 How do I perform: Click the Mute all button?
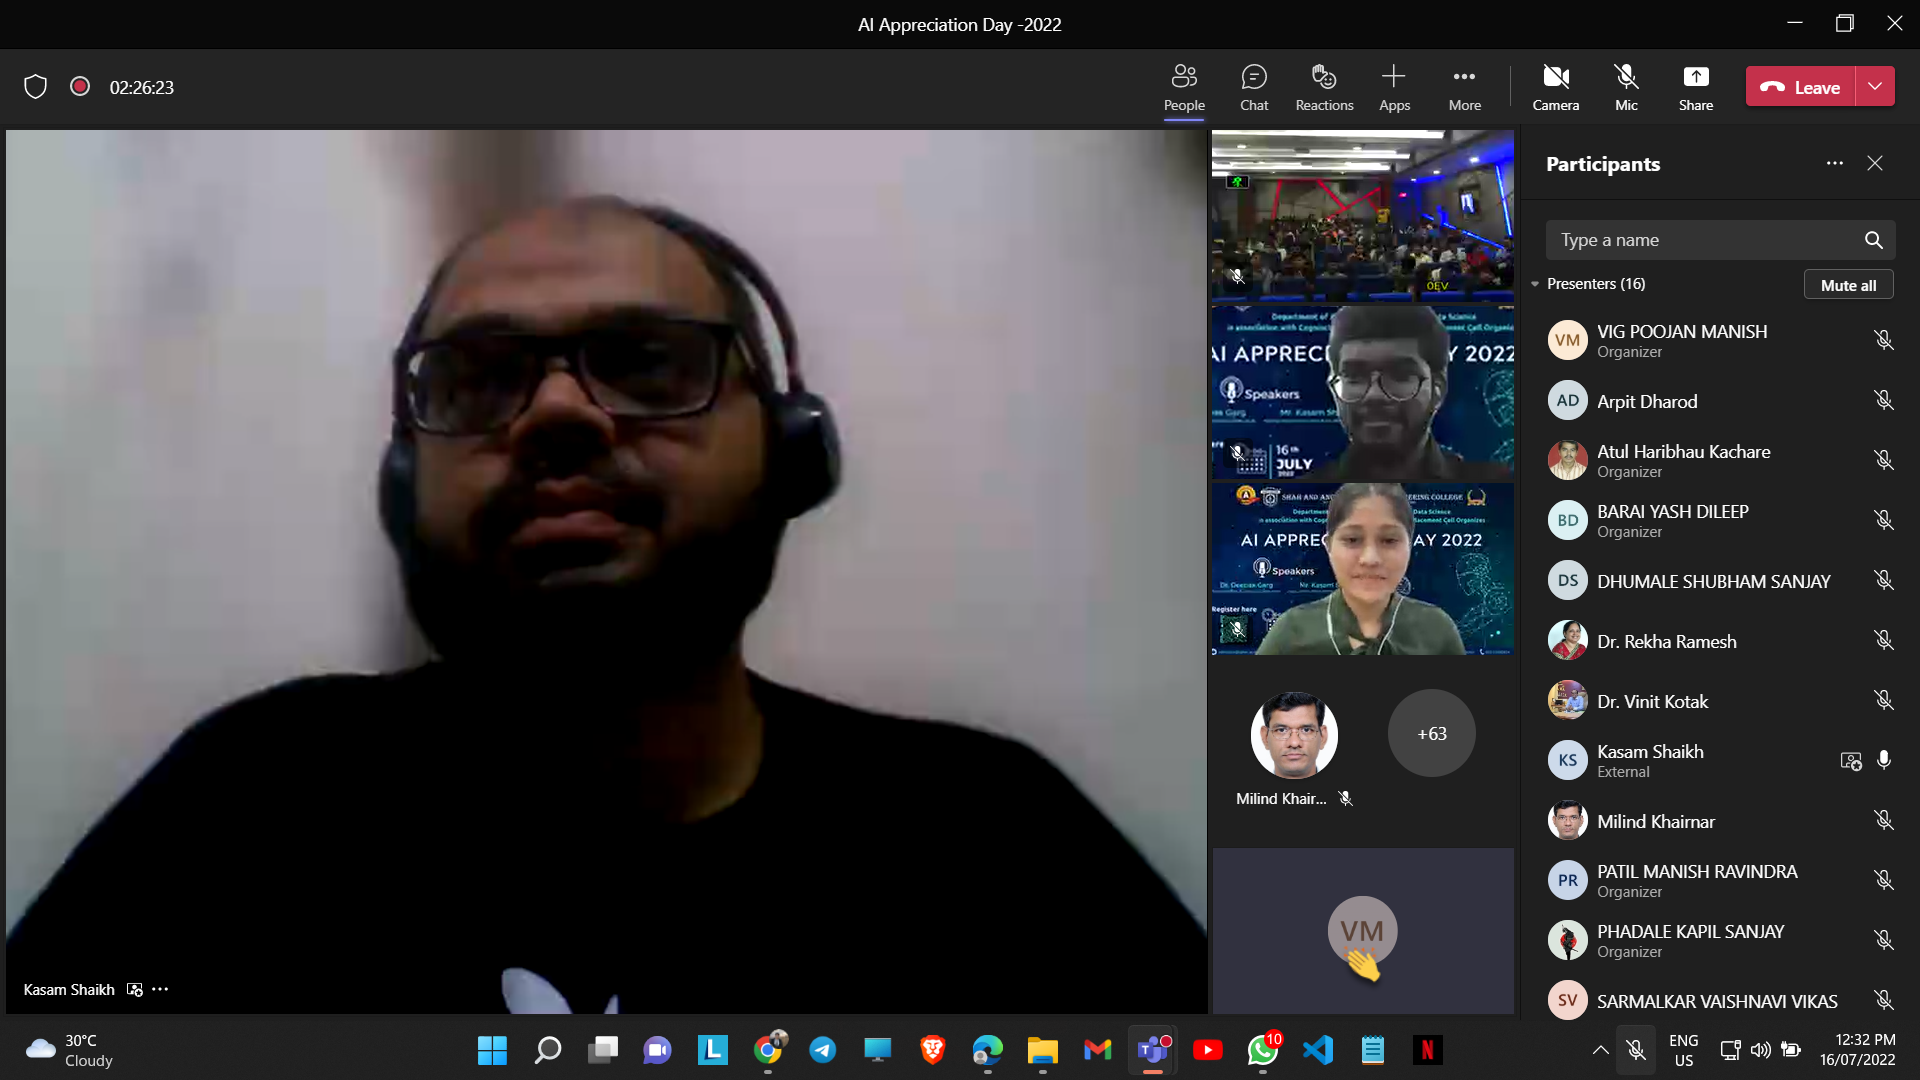pos(1848,285)
